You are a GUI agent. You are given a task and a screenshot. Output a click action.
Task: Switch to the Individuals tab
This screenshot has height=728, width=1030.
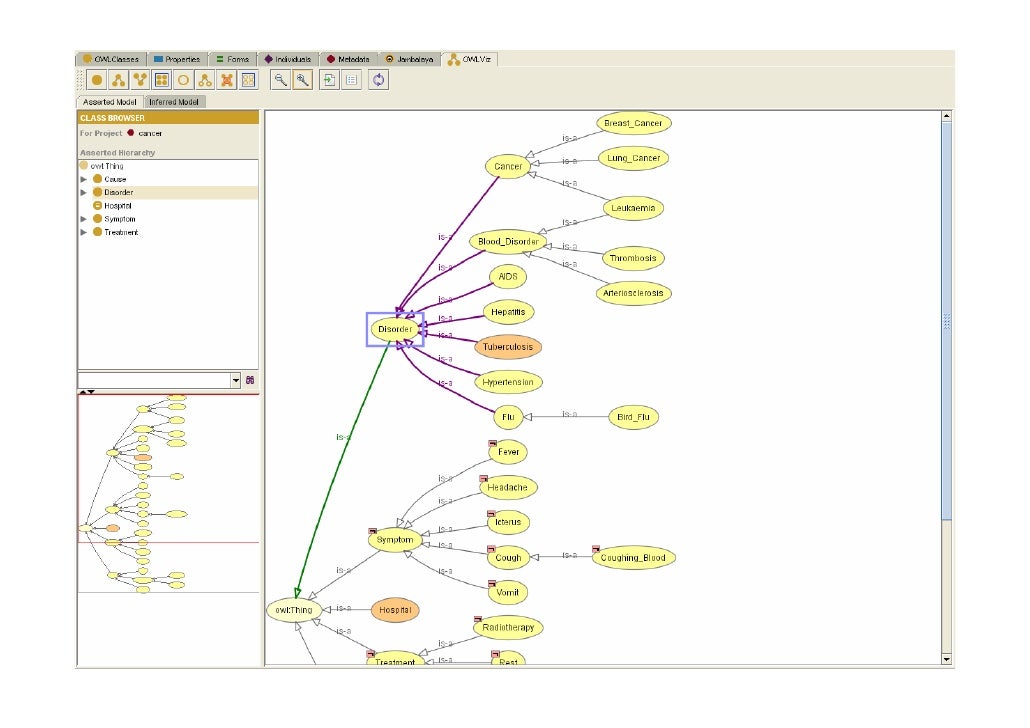pyautogui.click(x=288, y=59)
